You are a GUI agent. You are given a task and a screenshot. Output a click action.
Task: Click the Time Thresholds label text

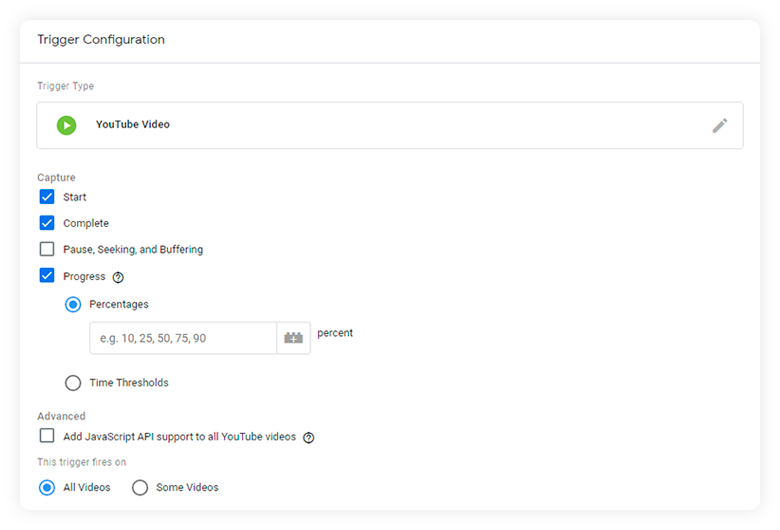pyautogui.click(x=129, y=383)
